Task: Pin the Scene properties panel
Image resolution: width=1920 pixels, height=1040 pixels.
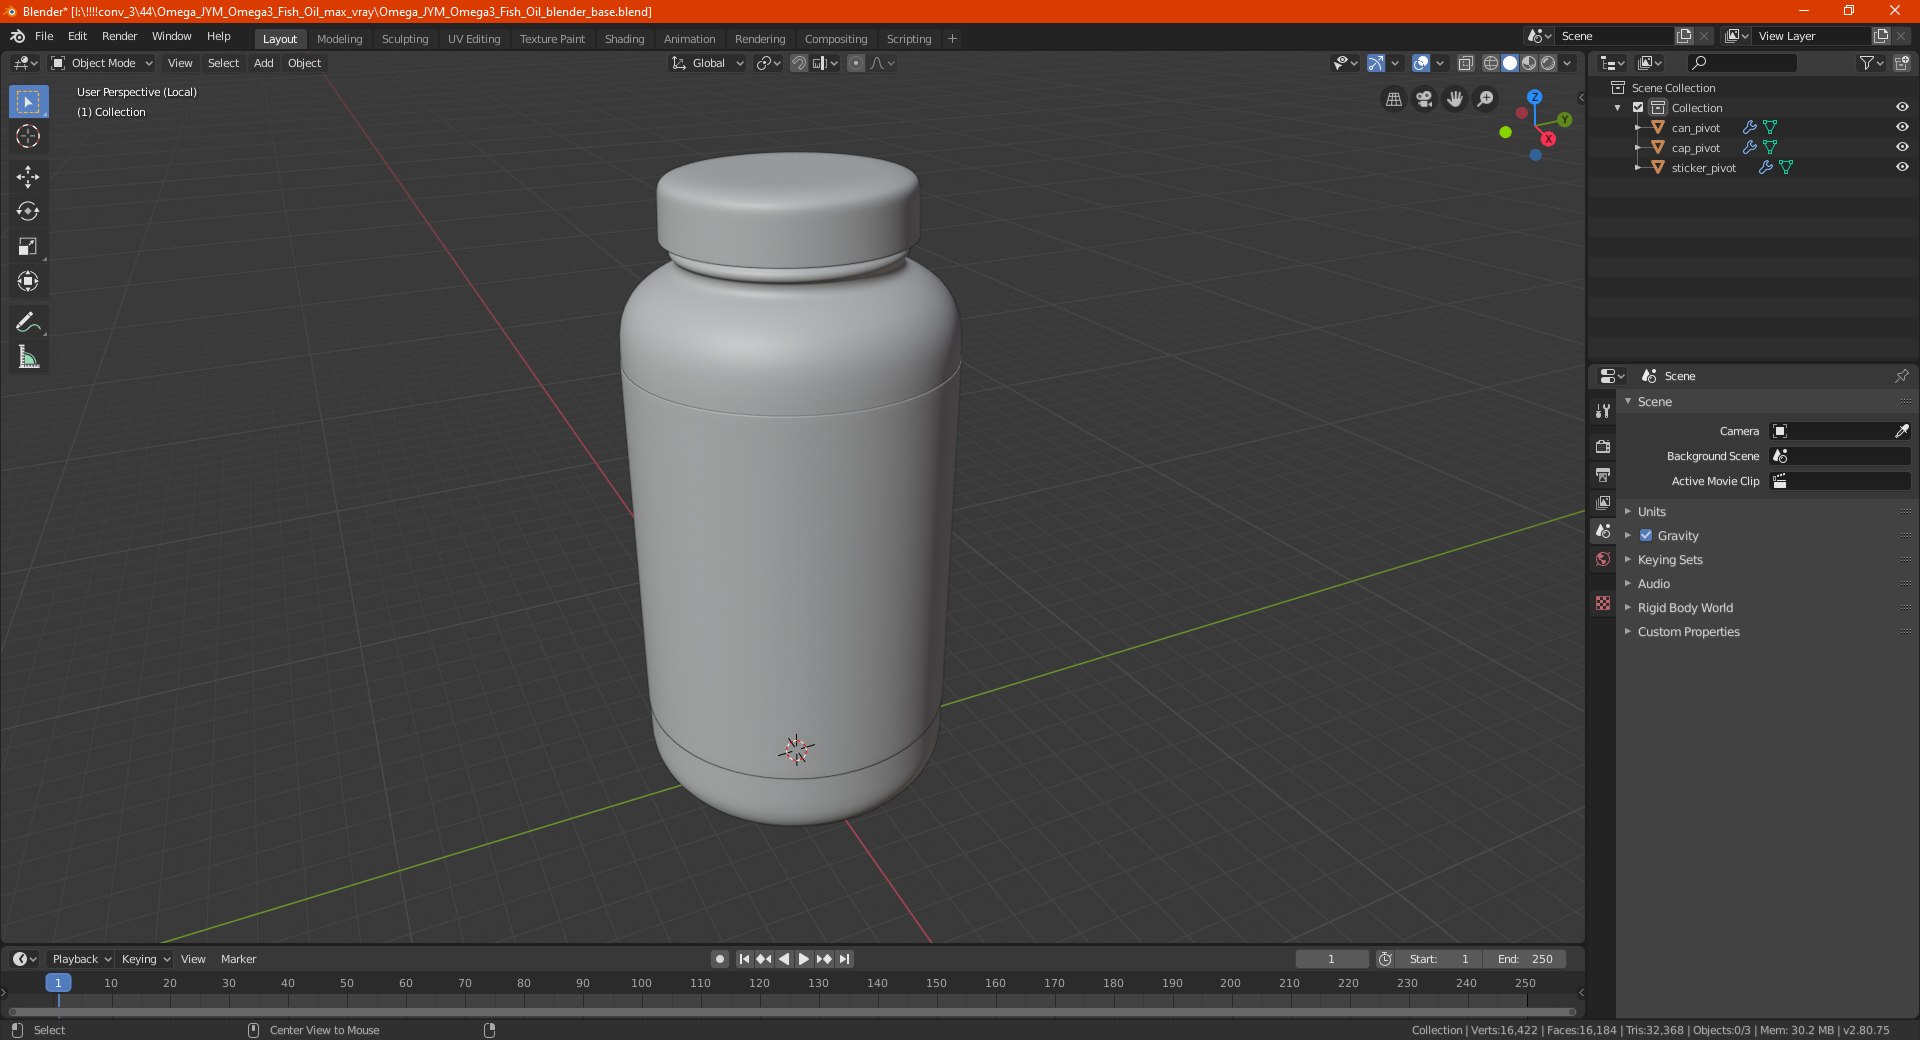Action: (1901, 376)
